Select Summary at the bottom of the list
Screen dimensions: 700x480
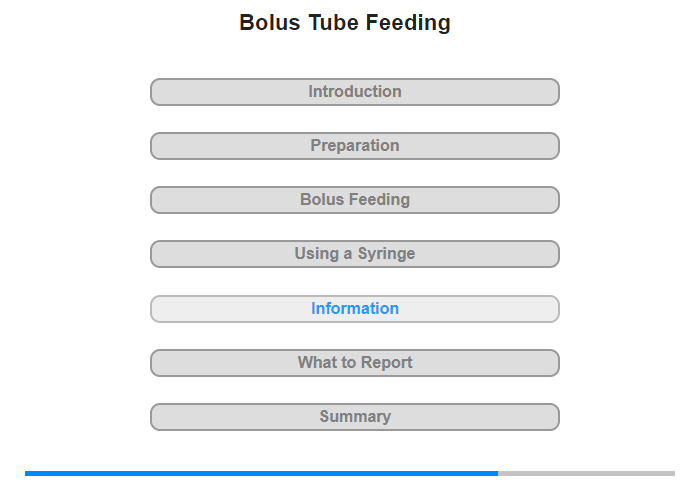point(354,417)
